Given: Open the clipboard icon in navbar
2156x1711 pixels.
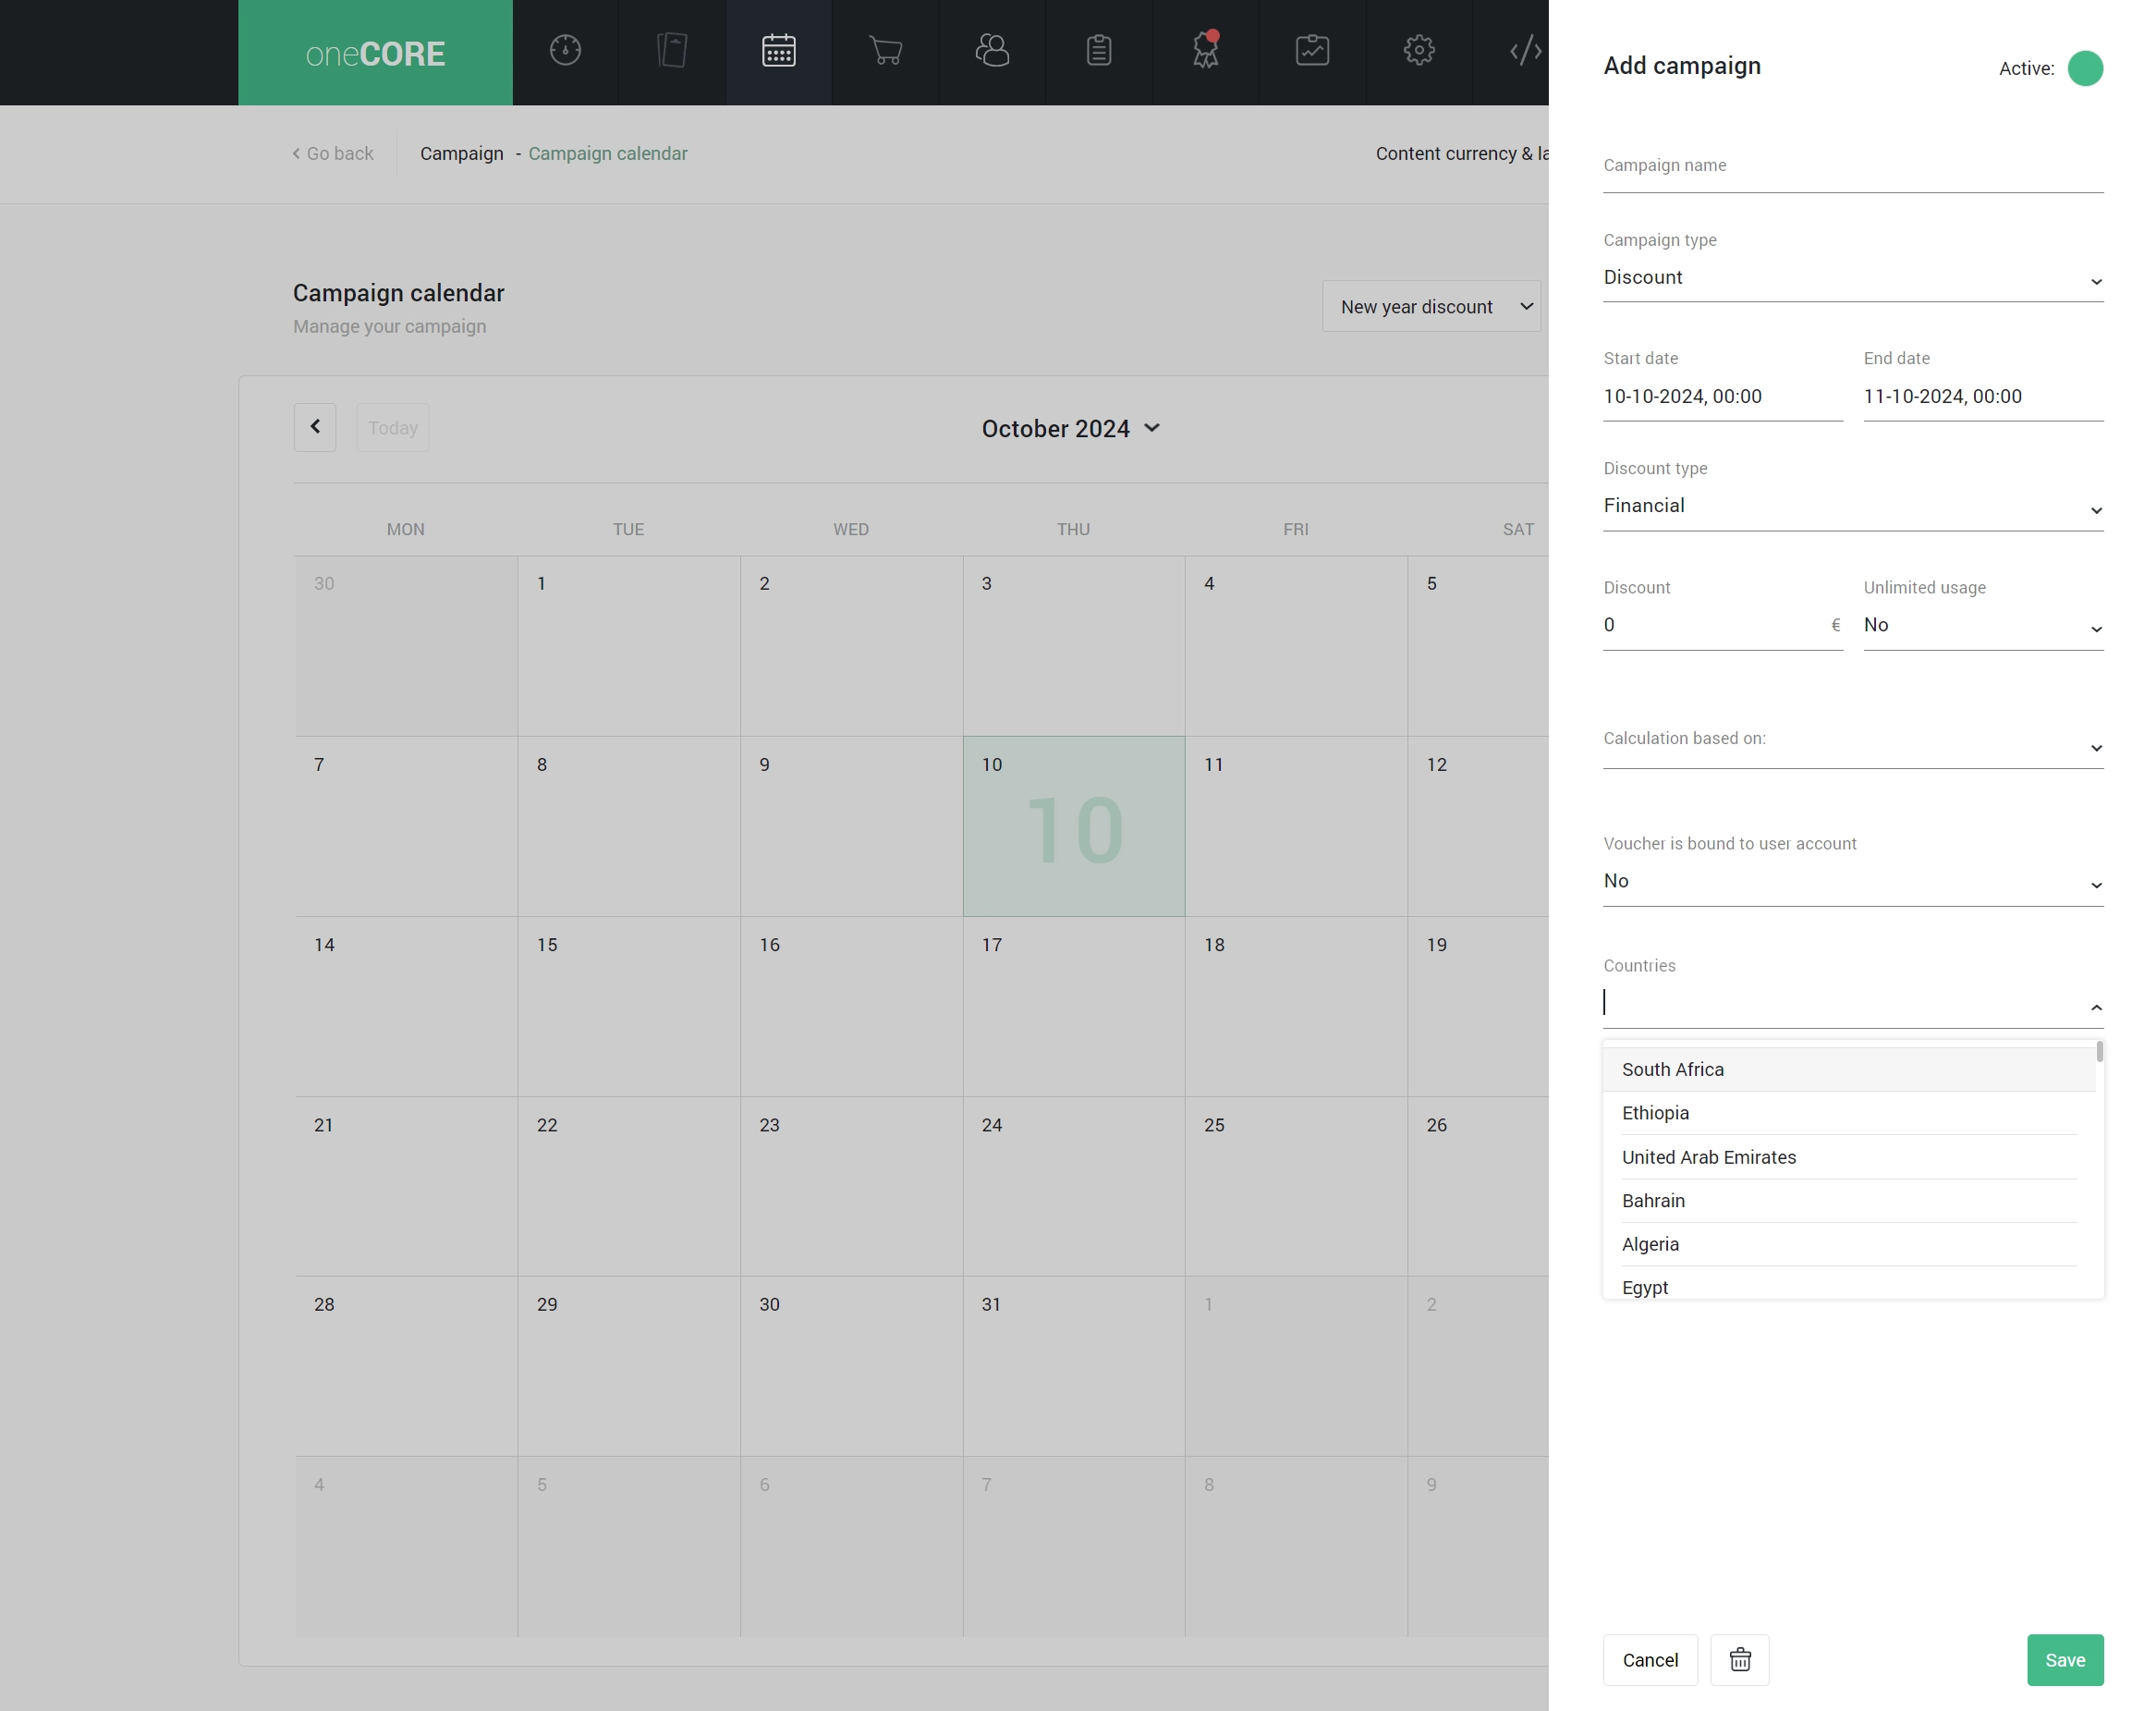Looking at the screenshot, I should coord(1098,51).
